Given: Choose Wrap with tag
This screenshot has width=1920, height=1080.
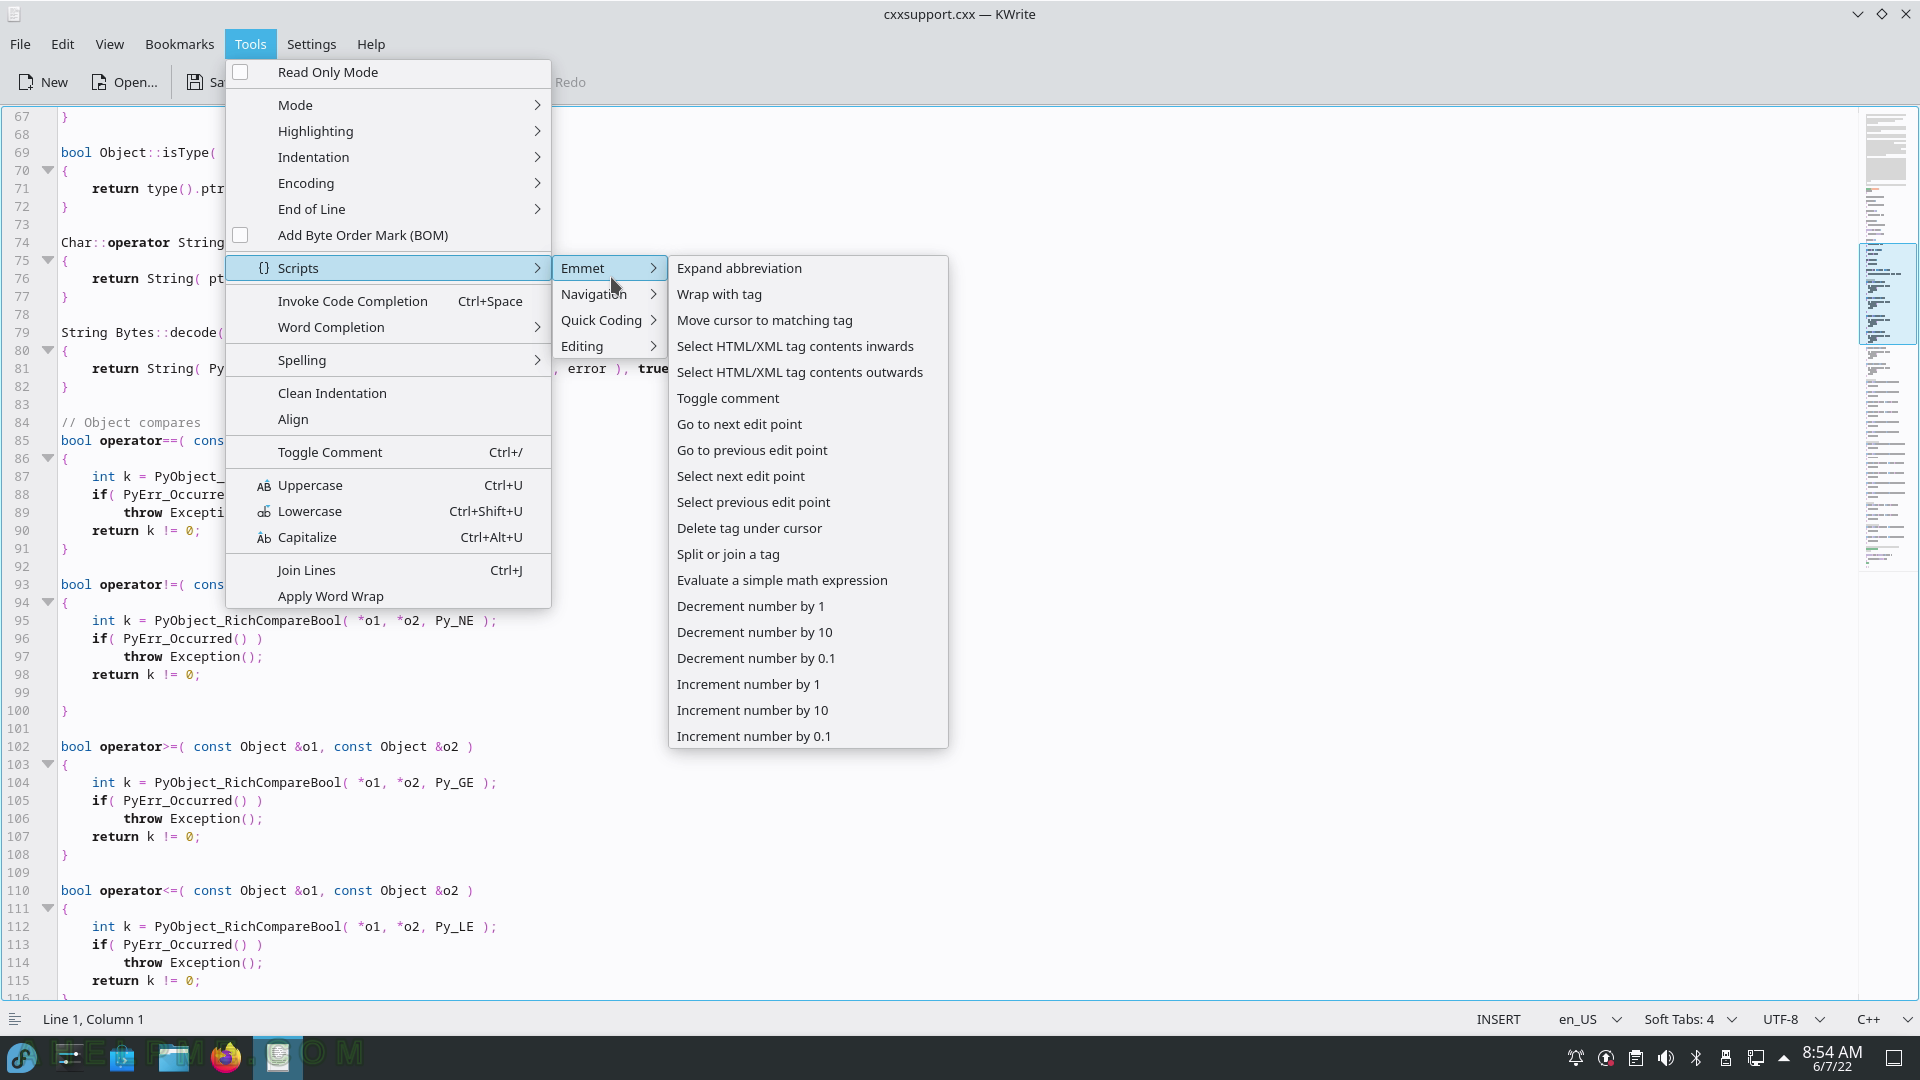Looking at the screenshot, I should coord(808,294).
